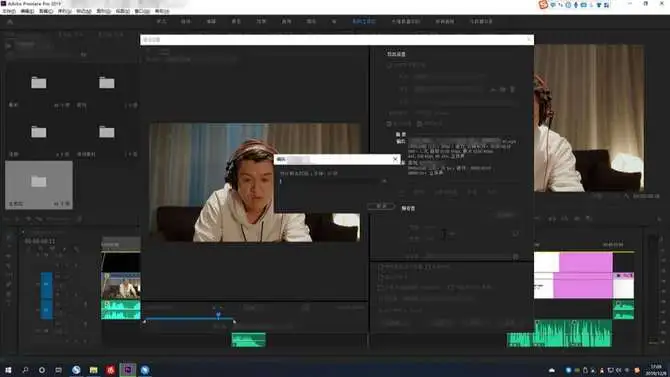Cancel the encoding progress dialog

pyautogui.click(x=380, y=206)
